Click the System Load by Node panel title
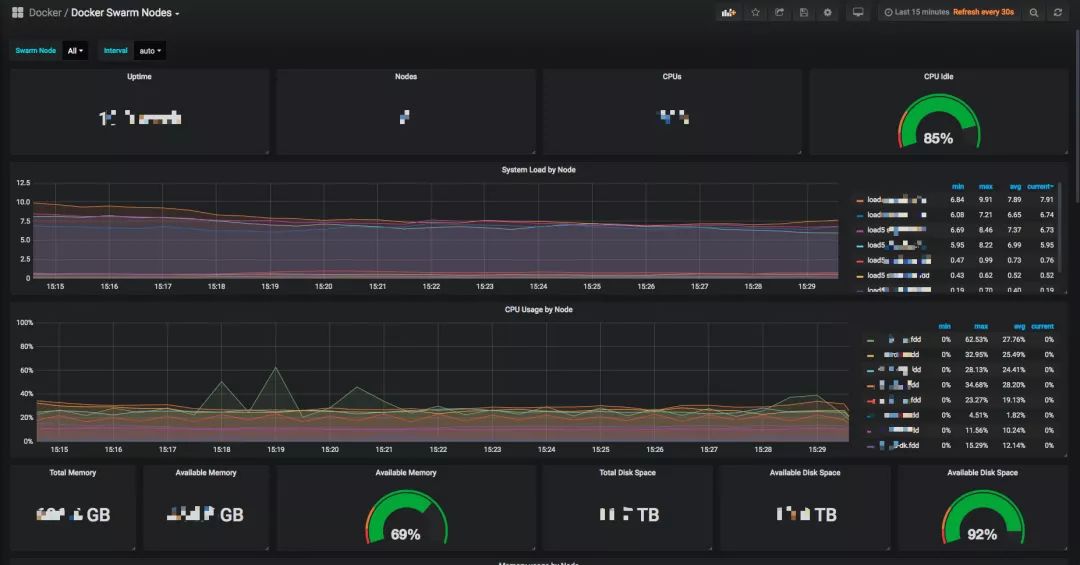This screenshot has width=1080, height=565. tap(538, 170)
